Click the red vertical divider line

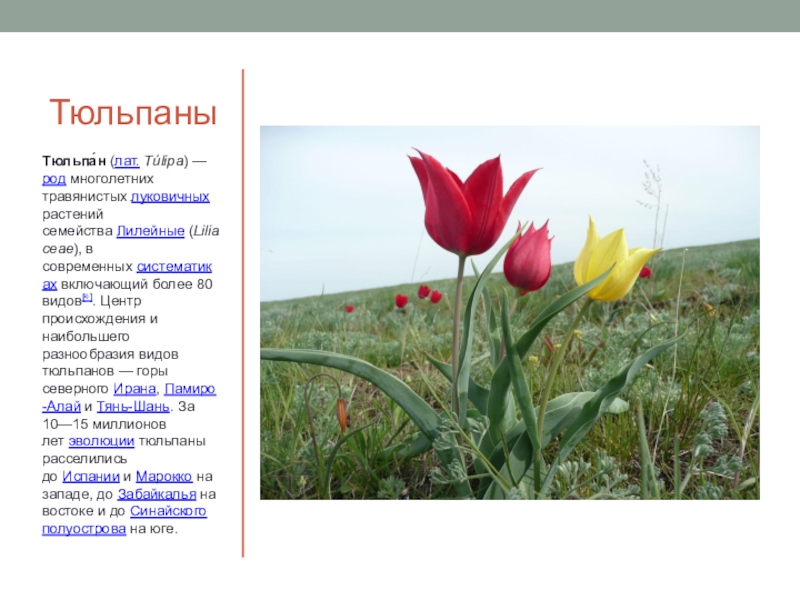point(243,312)
